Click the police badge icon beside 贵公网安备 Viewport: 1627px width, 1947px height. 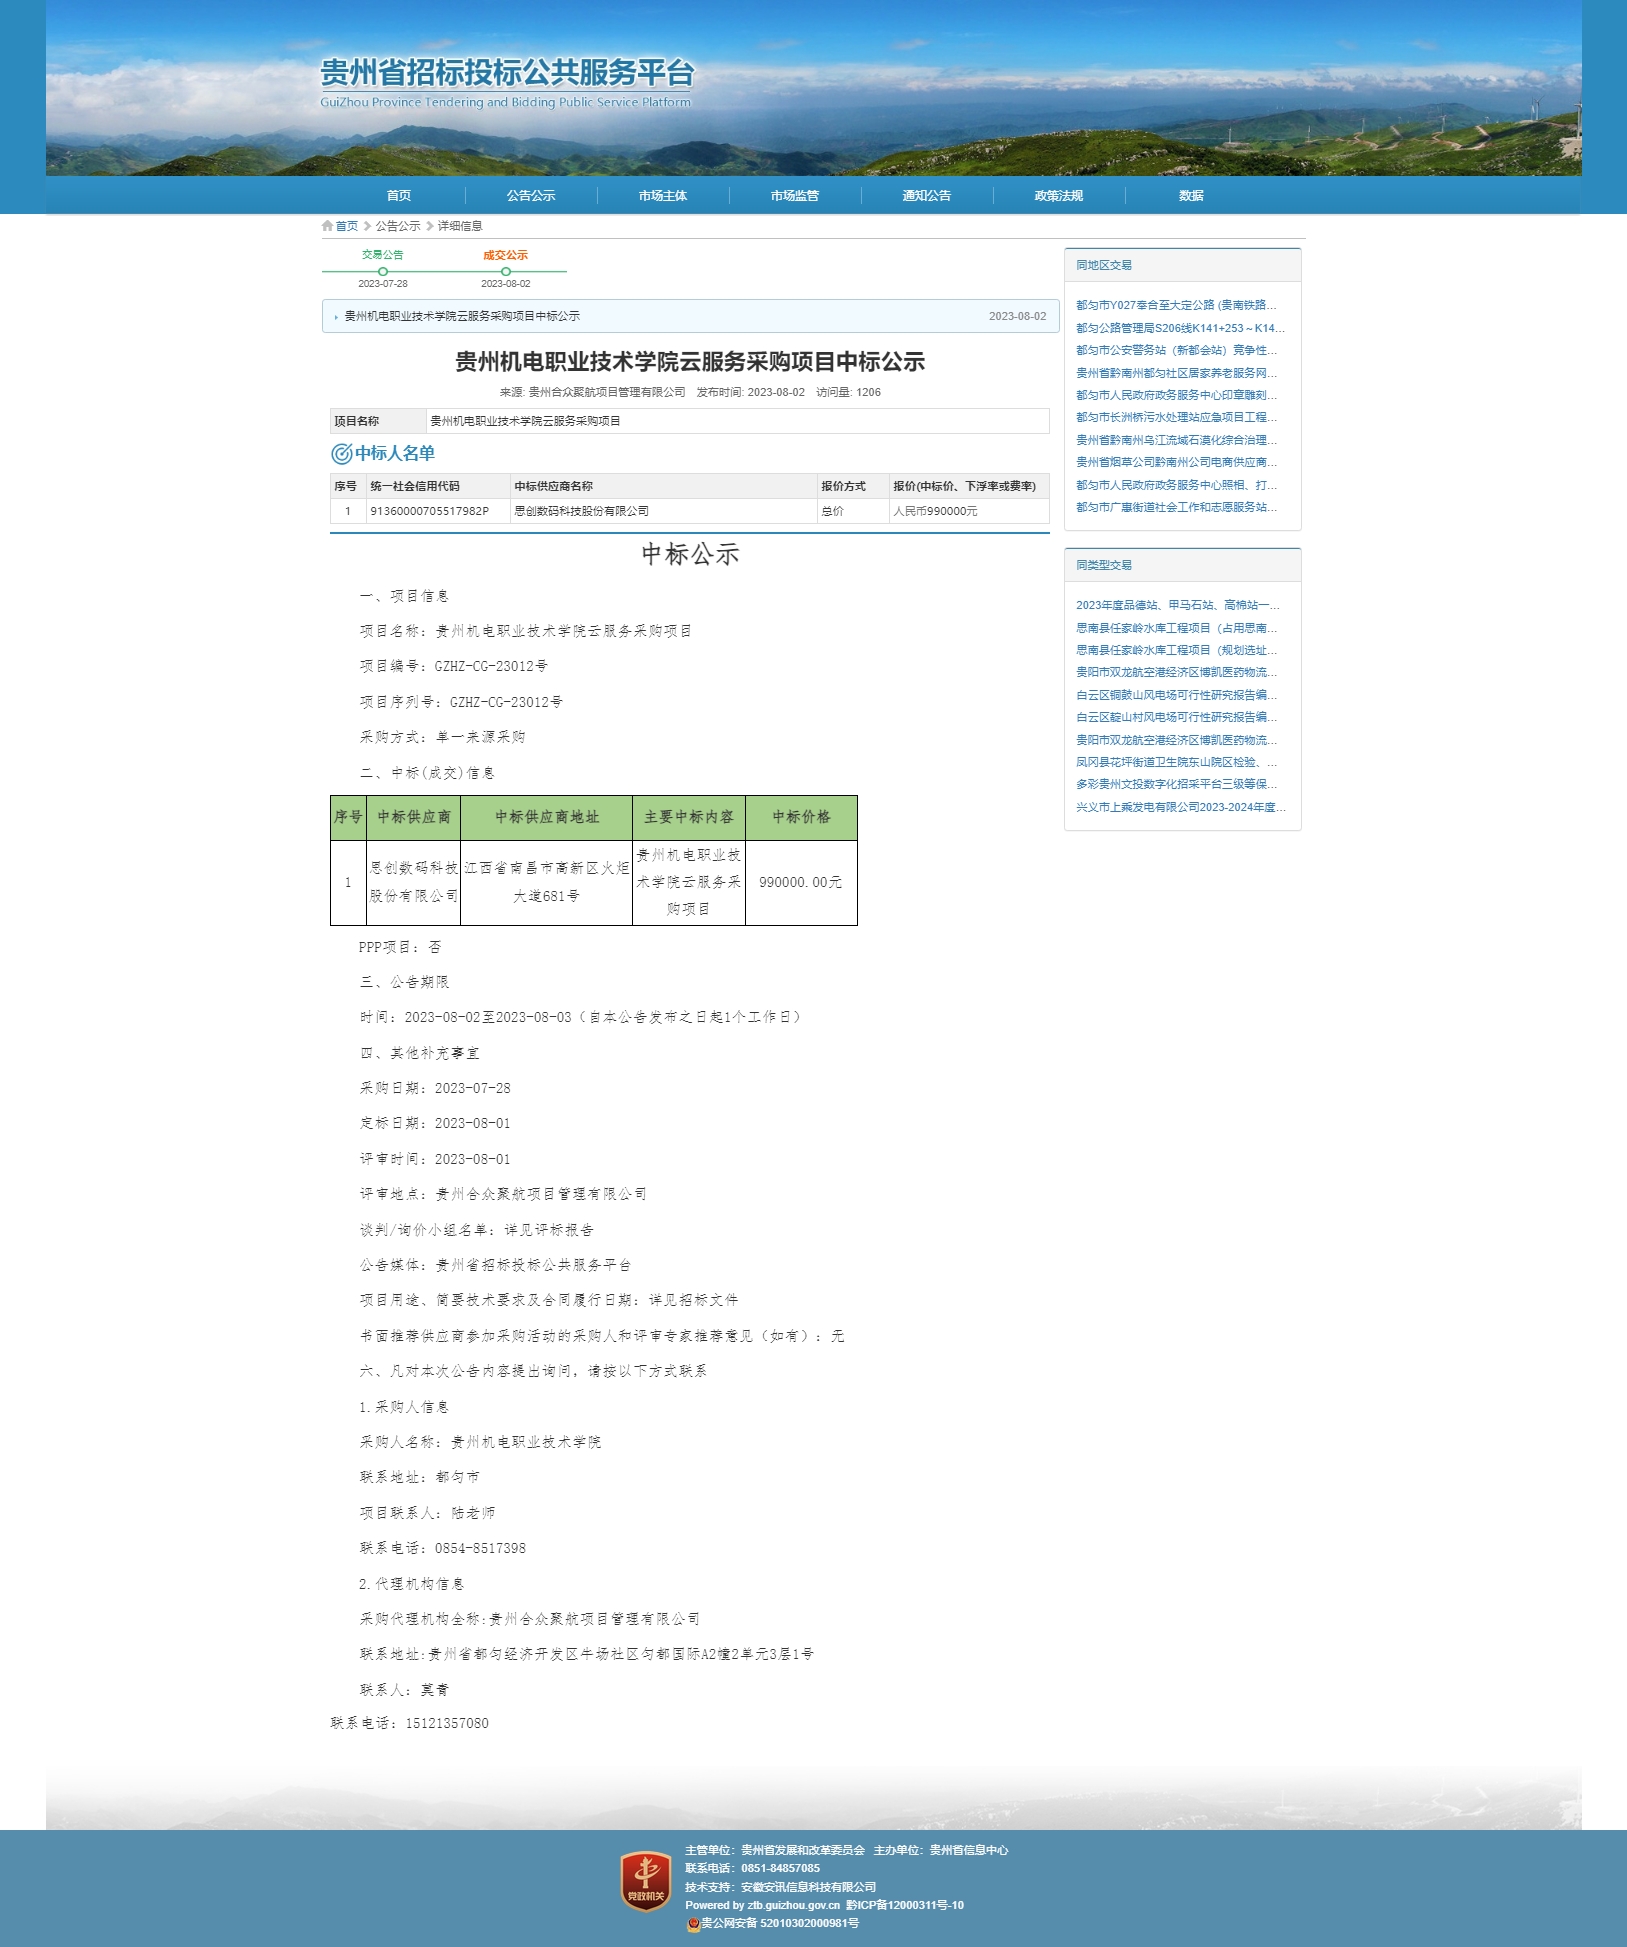tap(692, 1923)
